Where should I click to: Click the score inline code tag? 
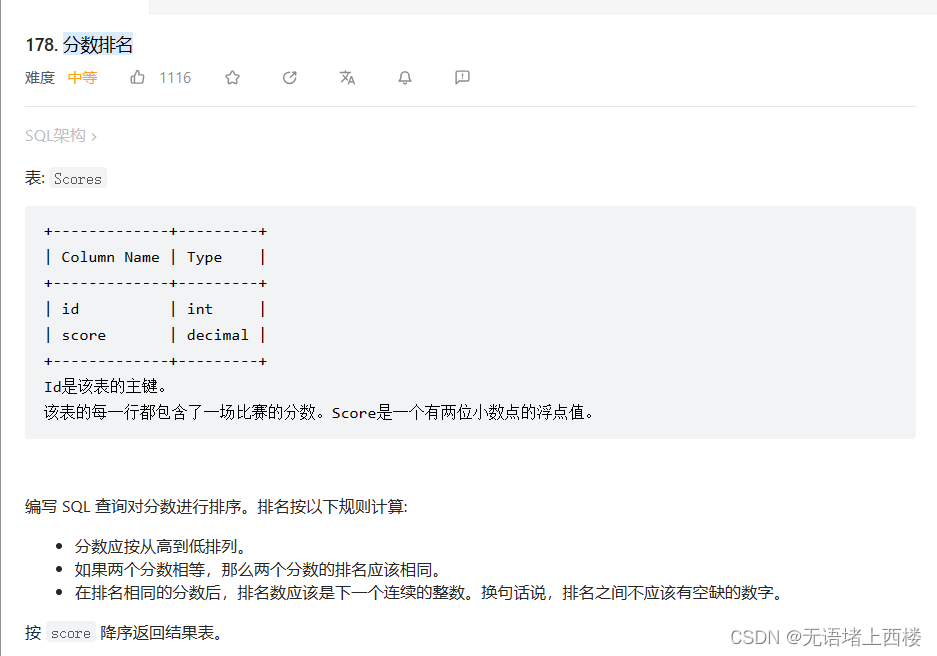point(70,632)
